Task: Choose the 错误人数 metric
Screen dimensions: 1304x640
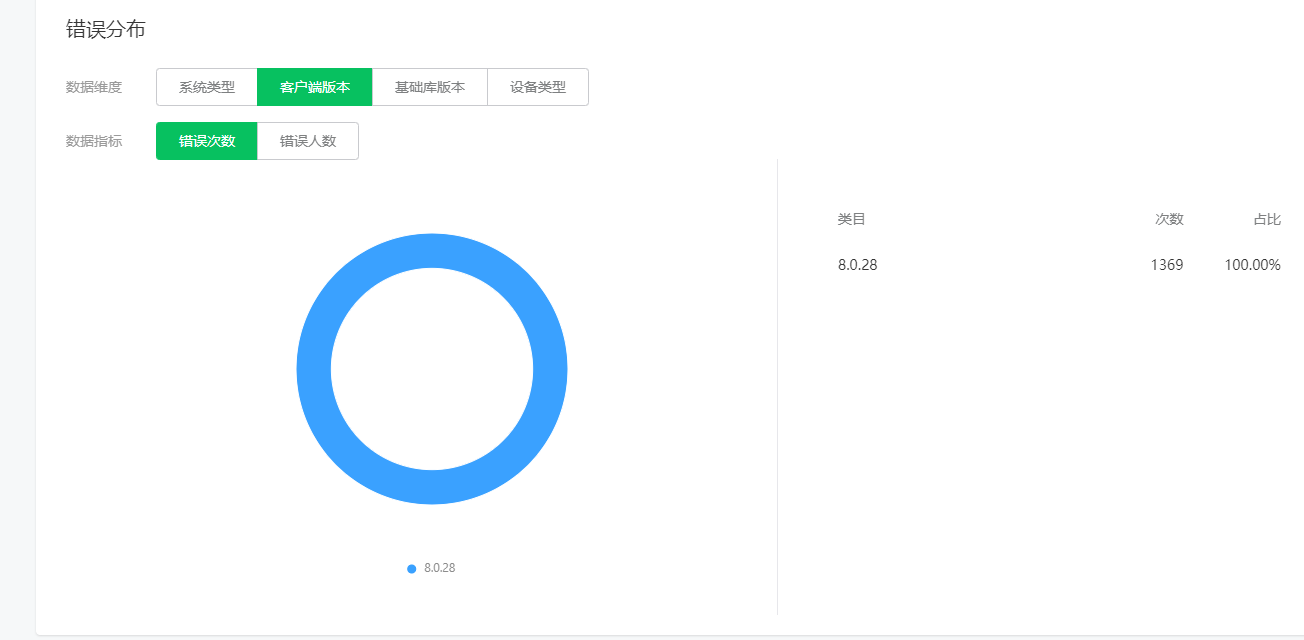Action: pyautogui.click(x=308, y=141)
